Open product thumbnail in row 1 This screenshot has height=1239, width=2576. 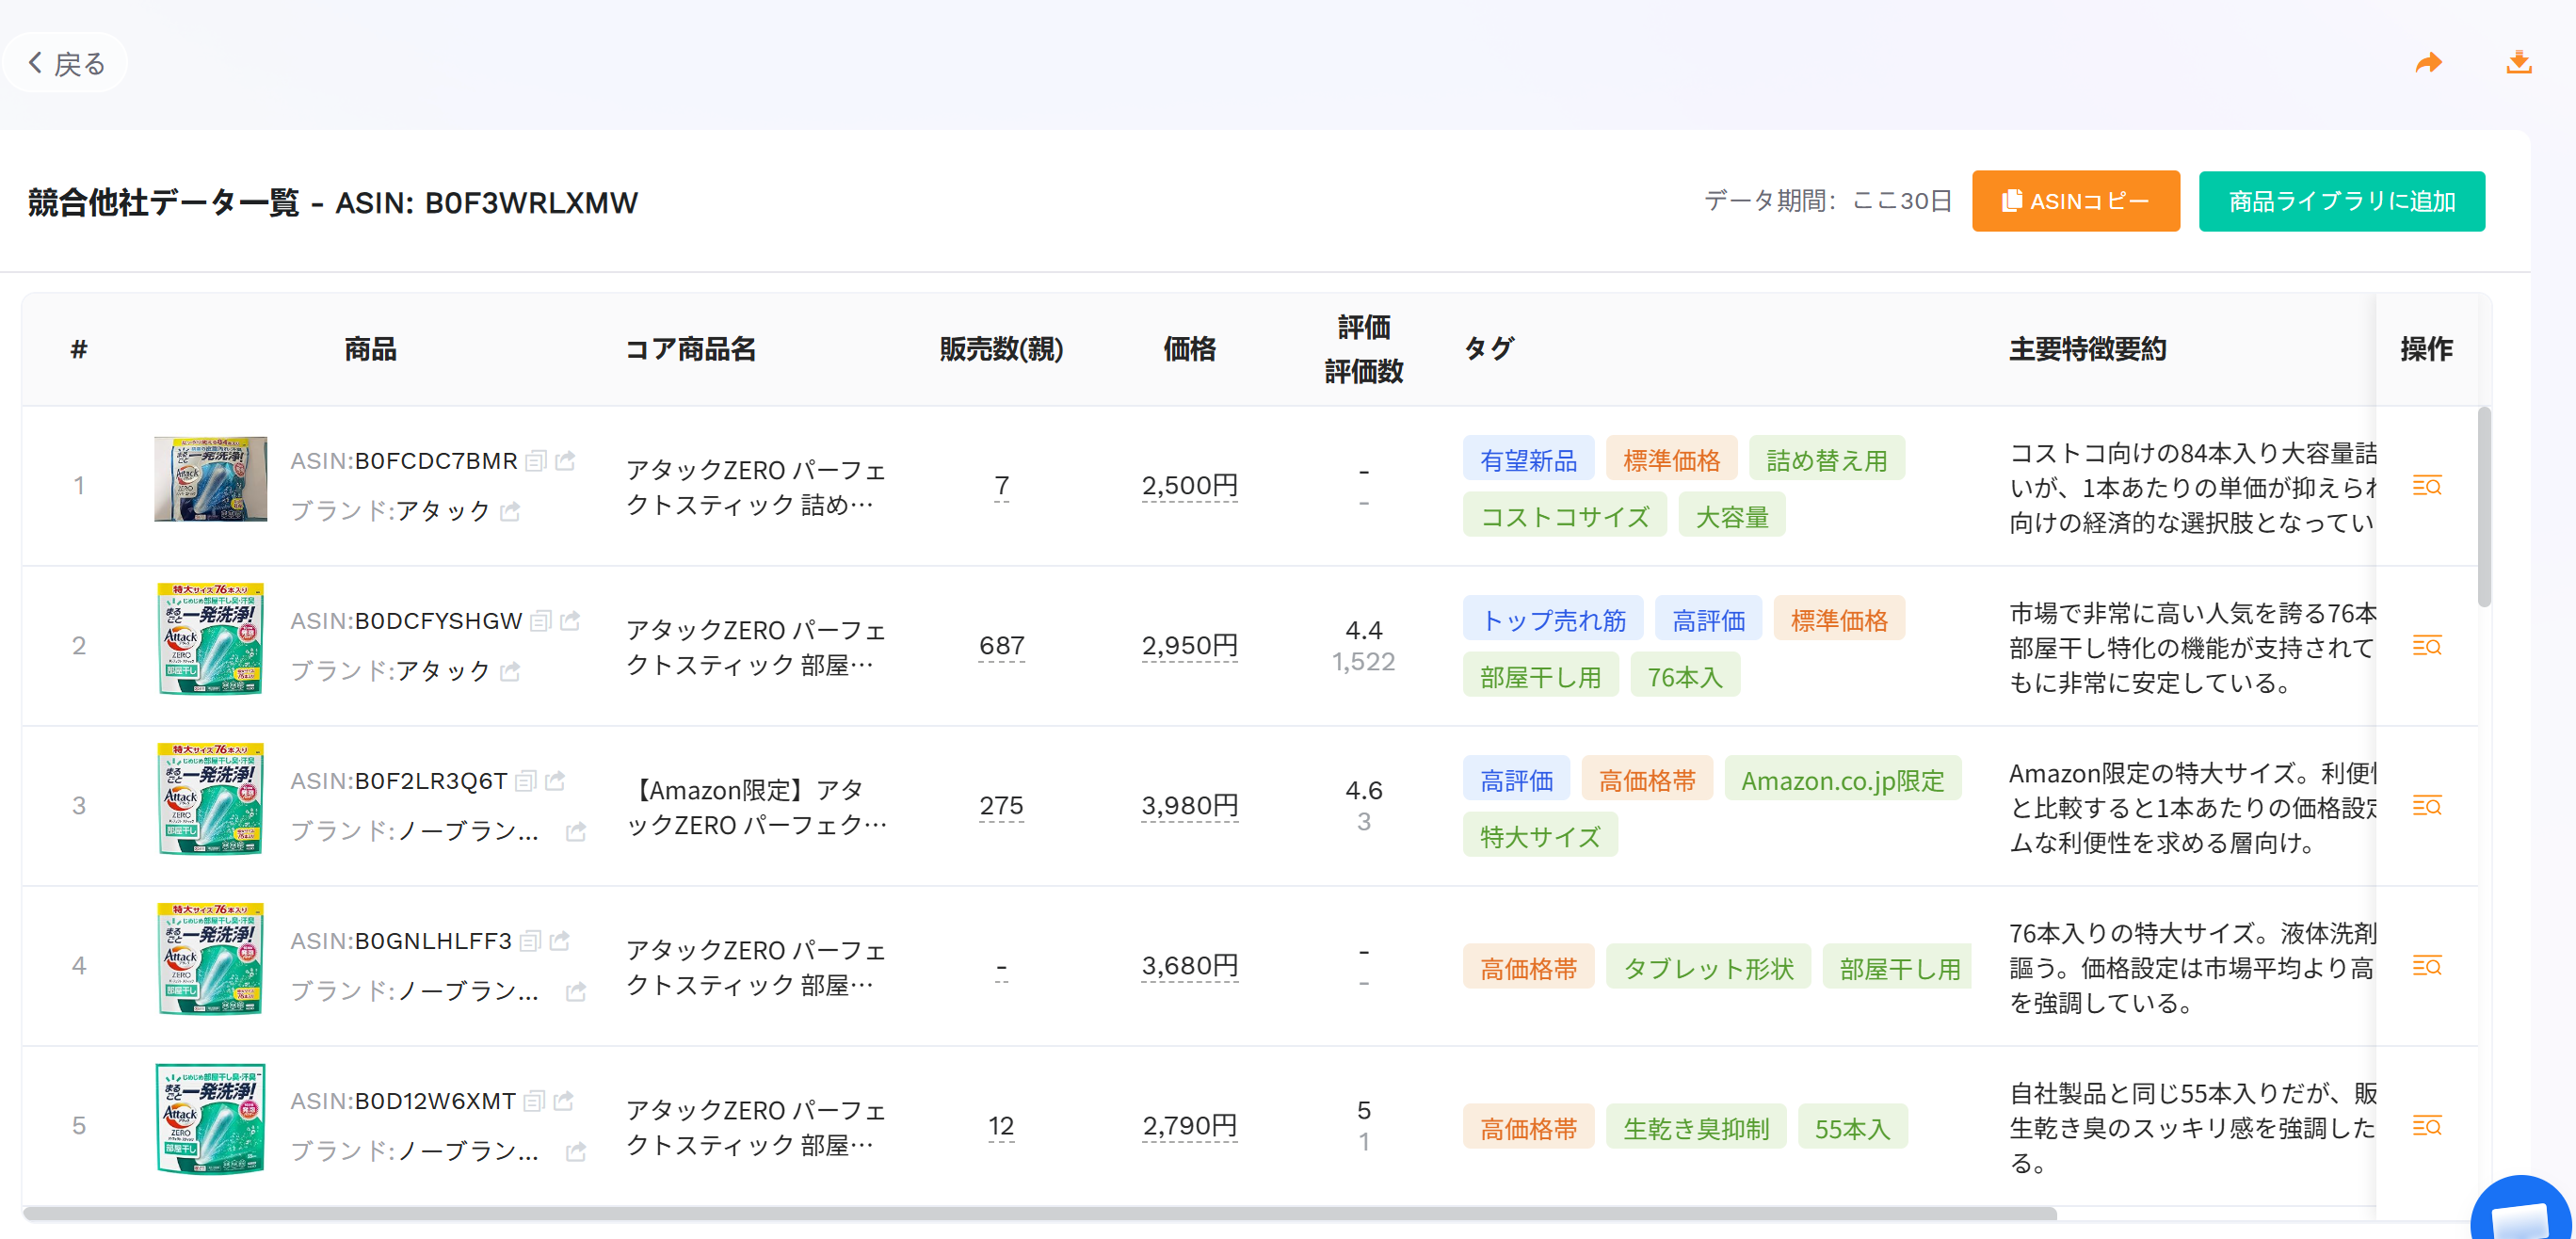pyautogui.click(x=210, y=479)
